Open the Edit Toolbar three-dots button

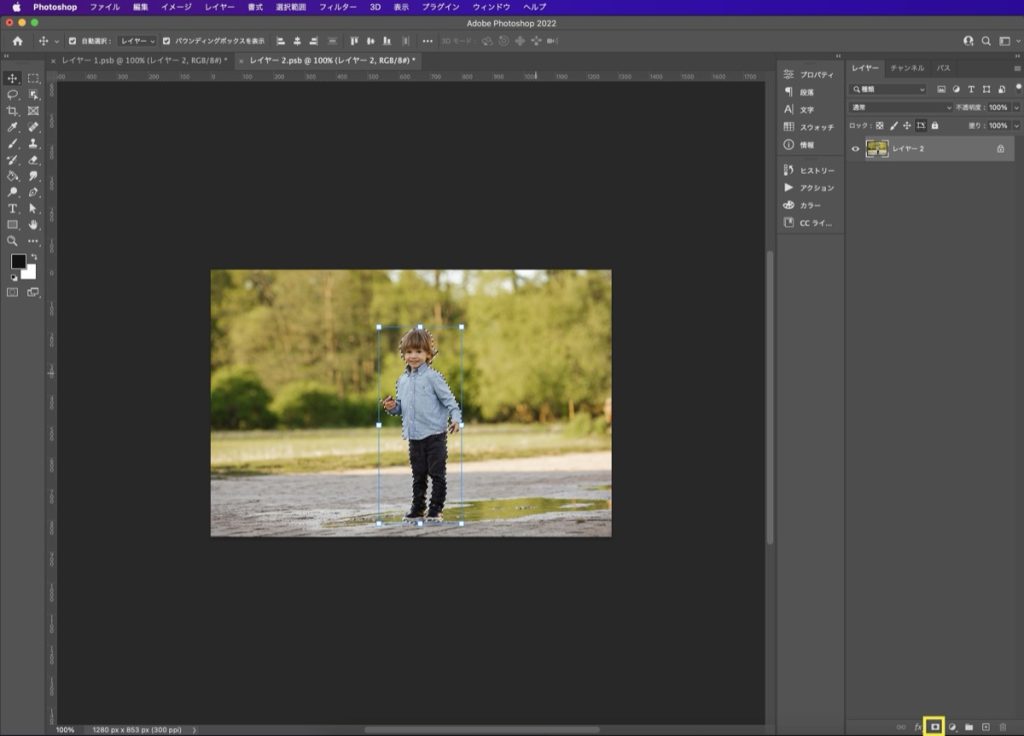coord(33,241)
